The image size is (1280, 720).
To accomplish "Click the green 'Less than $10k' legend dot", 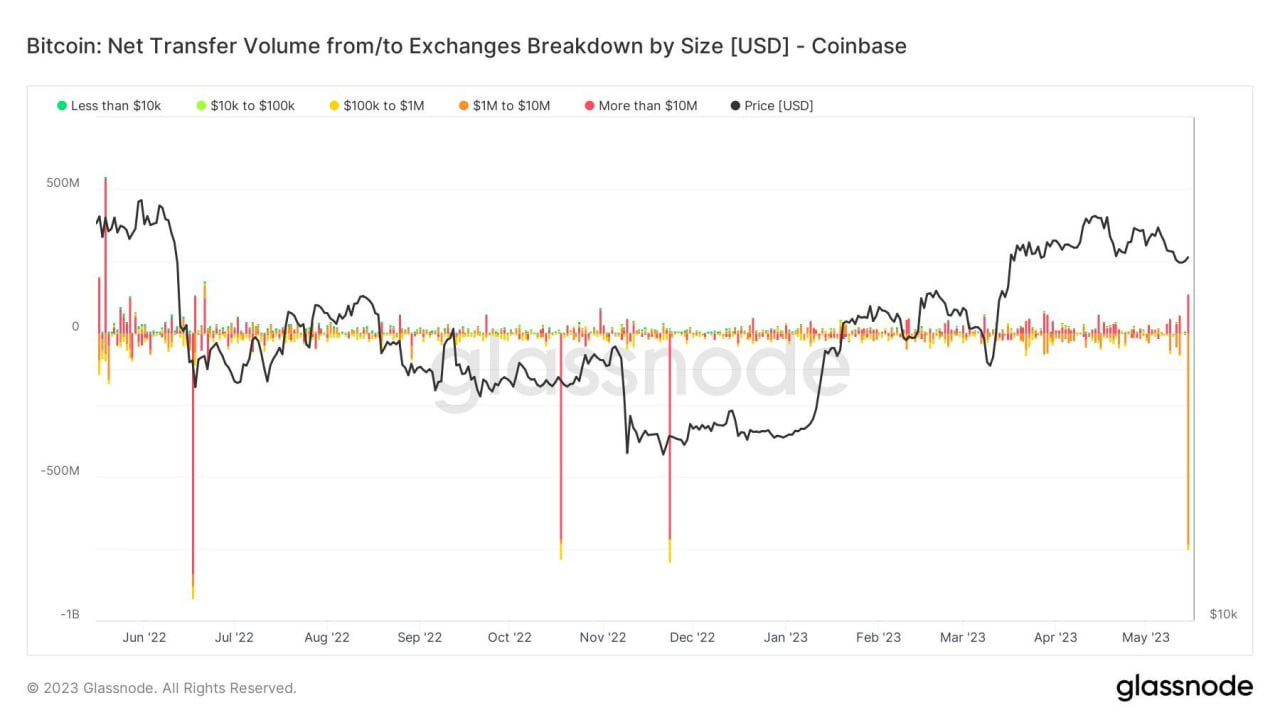I will click(62, 105).
